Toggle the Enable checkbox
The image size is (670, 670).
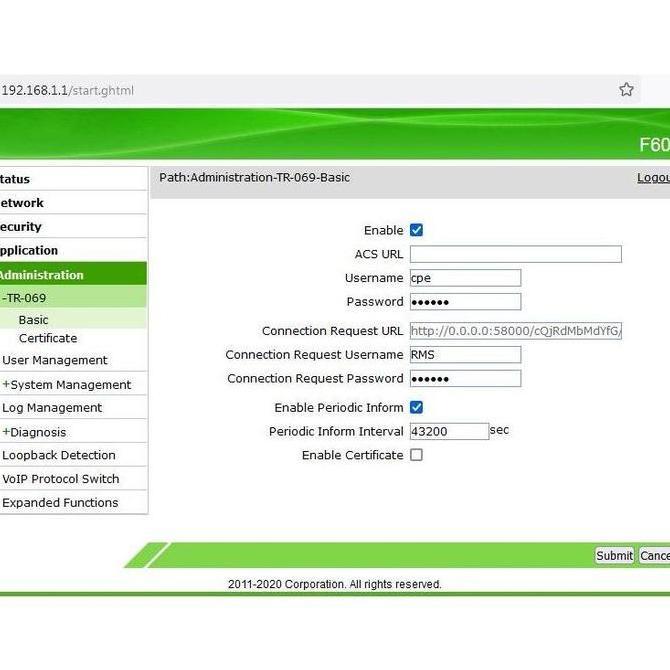point(416,230)
